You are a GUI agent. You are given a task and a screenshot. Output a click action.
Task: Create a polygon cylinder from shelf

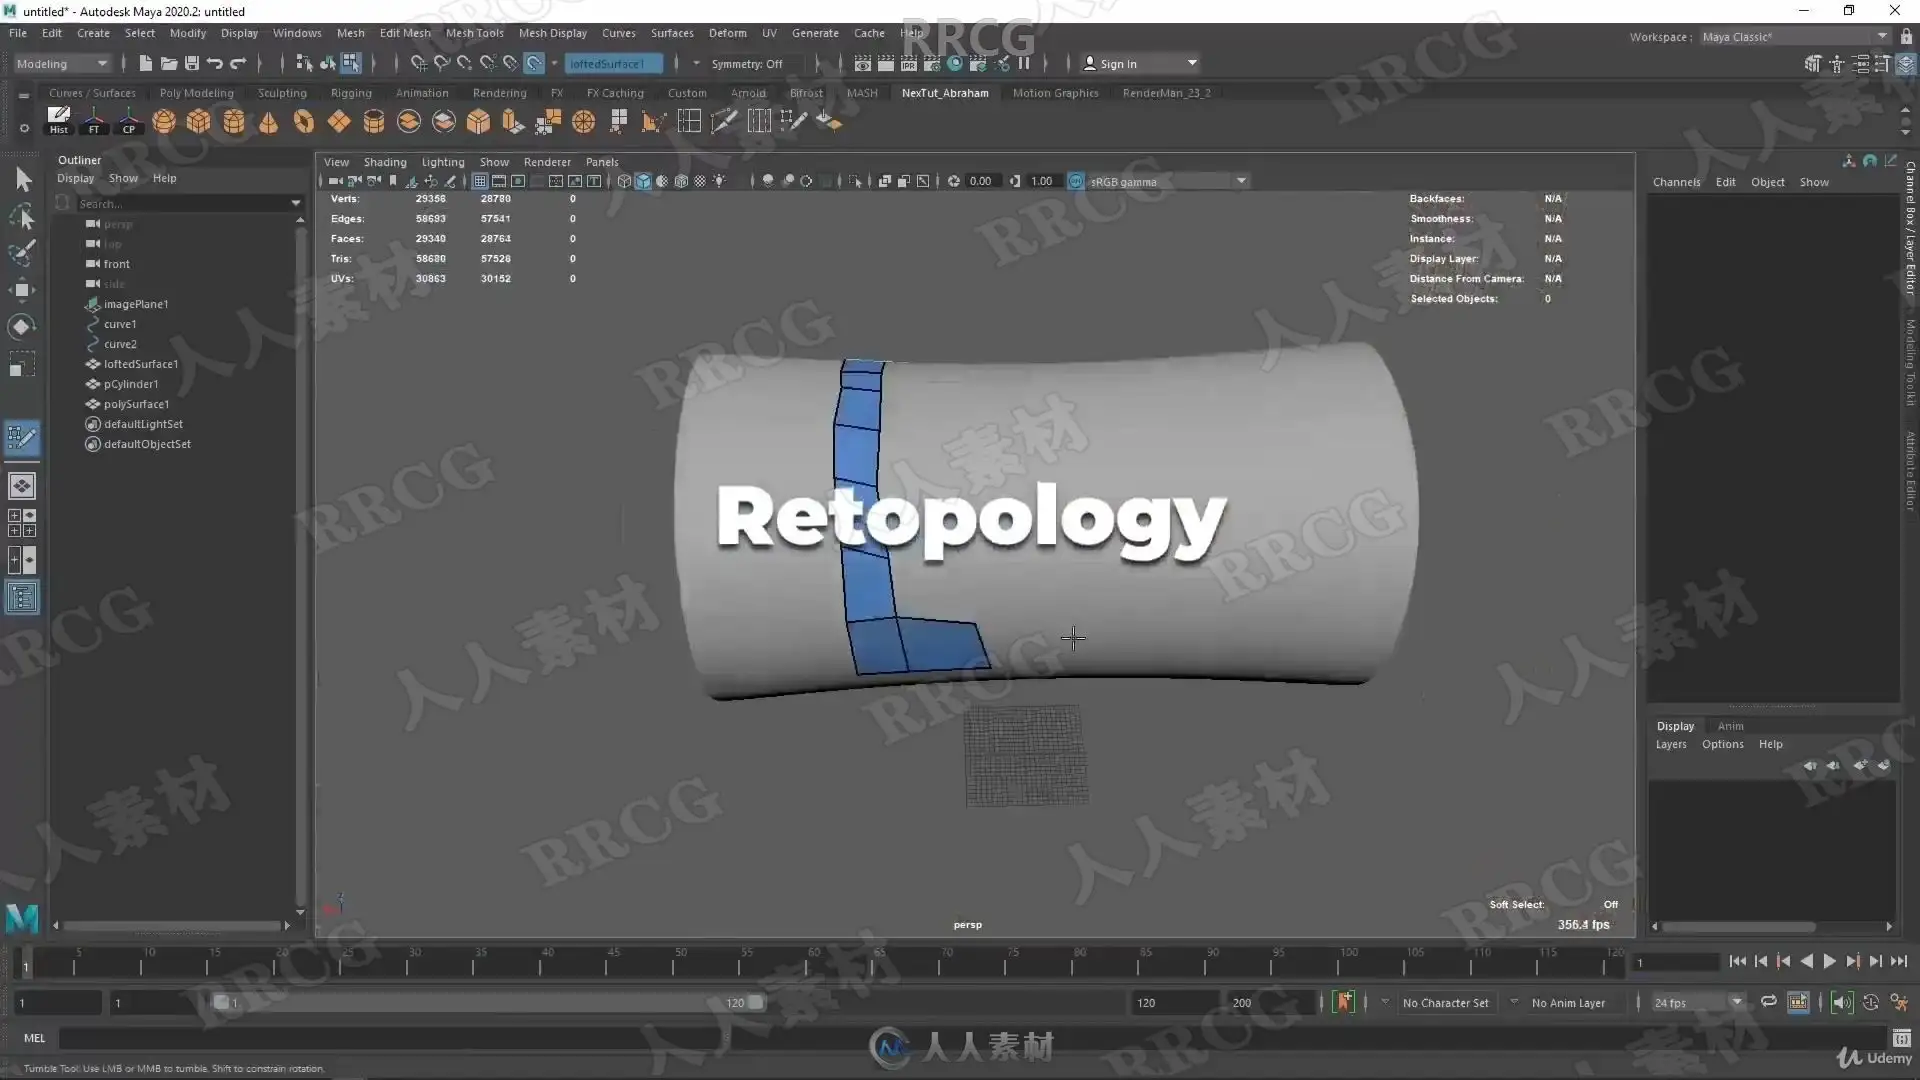click(x=234, y=122)
